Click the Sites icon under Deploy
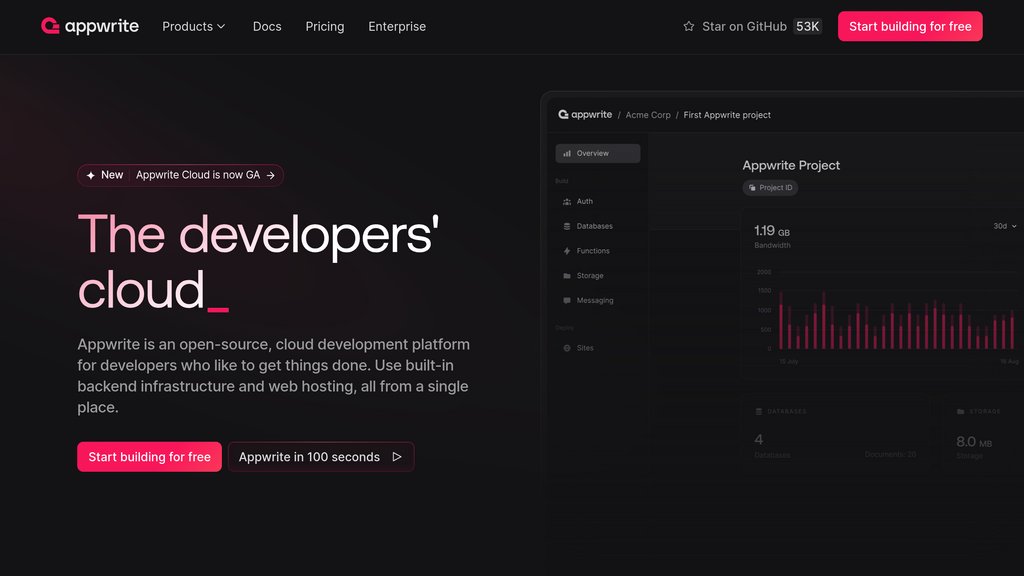Viewport: 1024px width, 576px height. [x=566, y=348]
